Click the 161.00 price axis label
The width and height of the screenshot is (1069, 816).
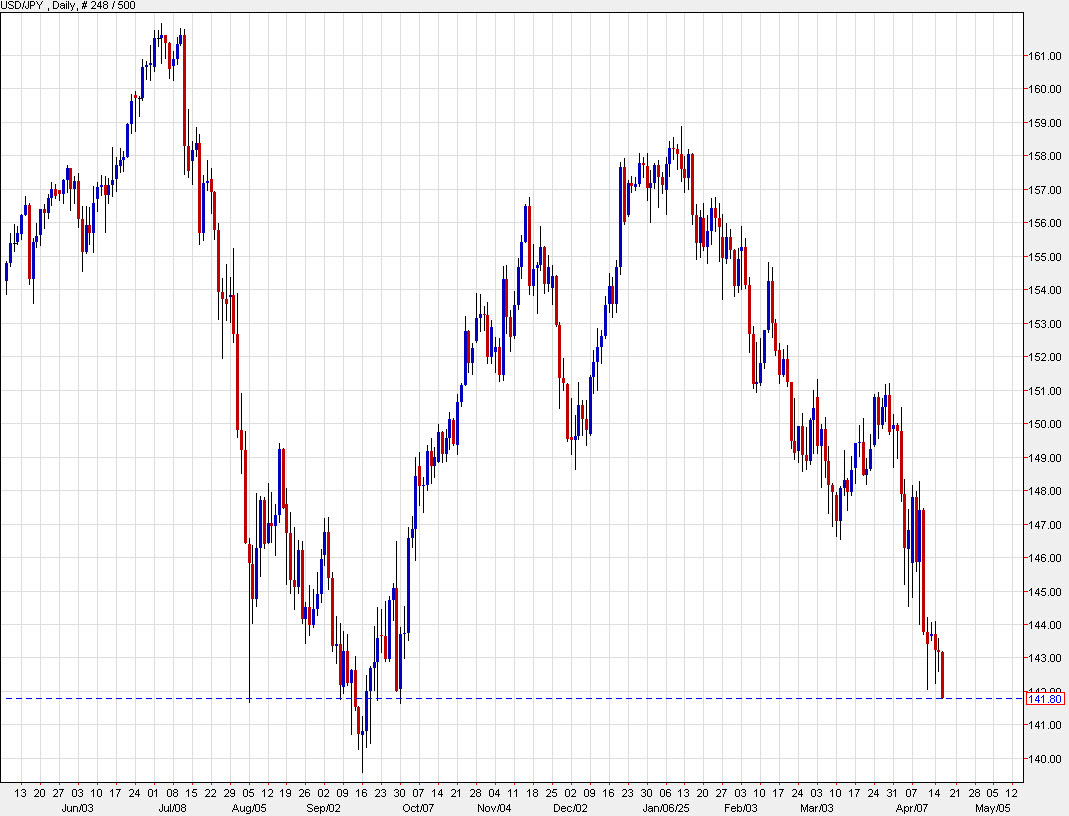click(x=1045, y=57)
